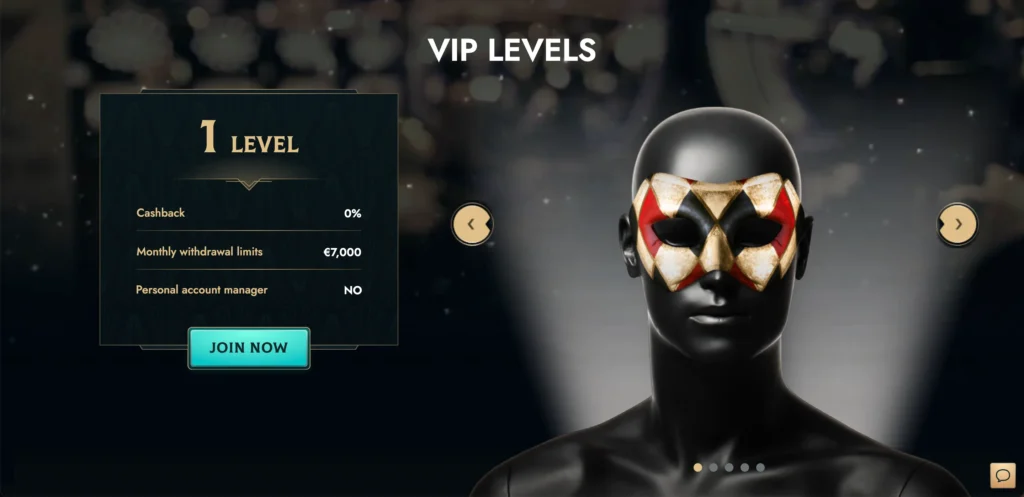
Task: Click the Personal account manager label
Action: coord(202,290)
